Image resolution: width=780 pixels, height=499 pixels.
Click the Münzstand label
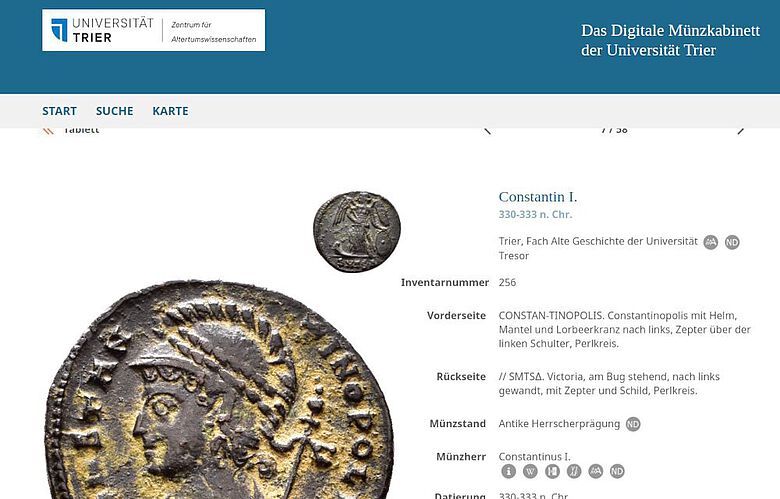(458, 424)
